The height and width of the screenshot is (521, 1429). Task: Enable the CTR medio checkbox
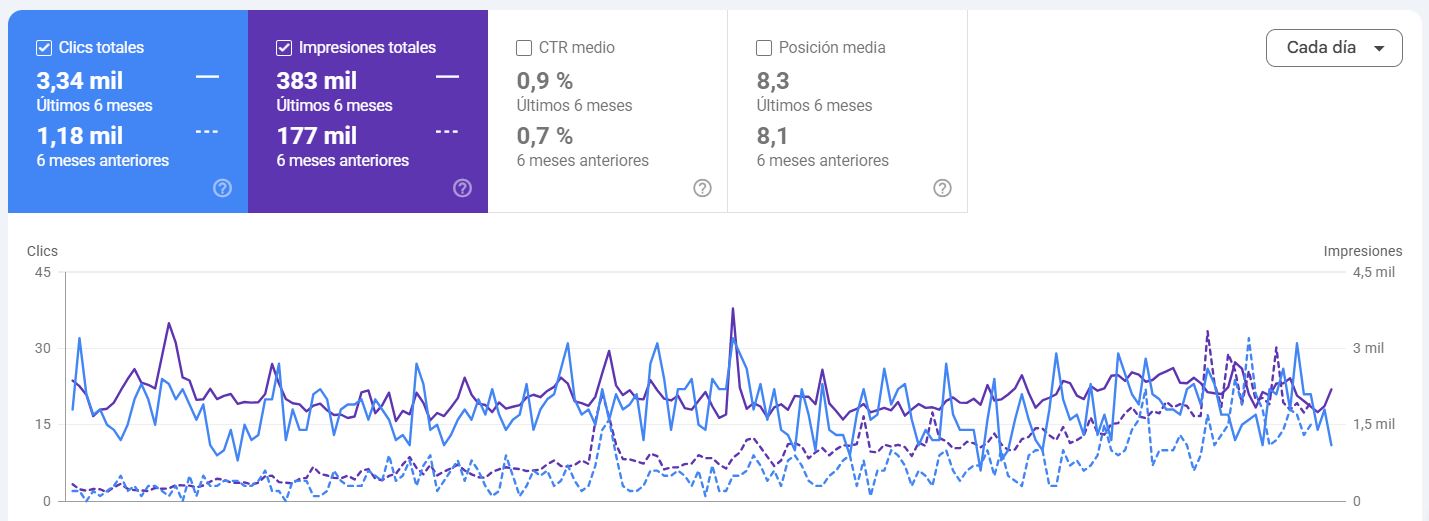click(524, 47)
